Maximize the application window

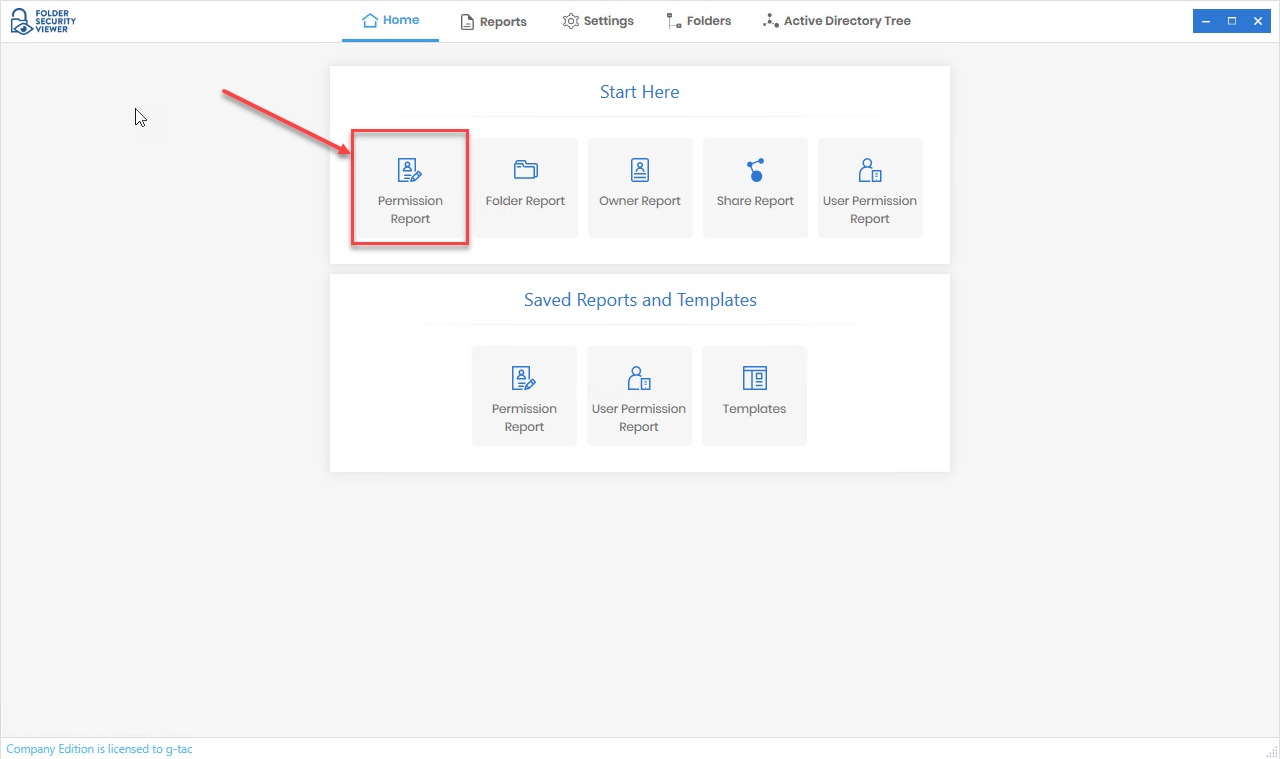point(1232,21)
